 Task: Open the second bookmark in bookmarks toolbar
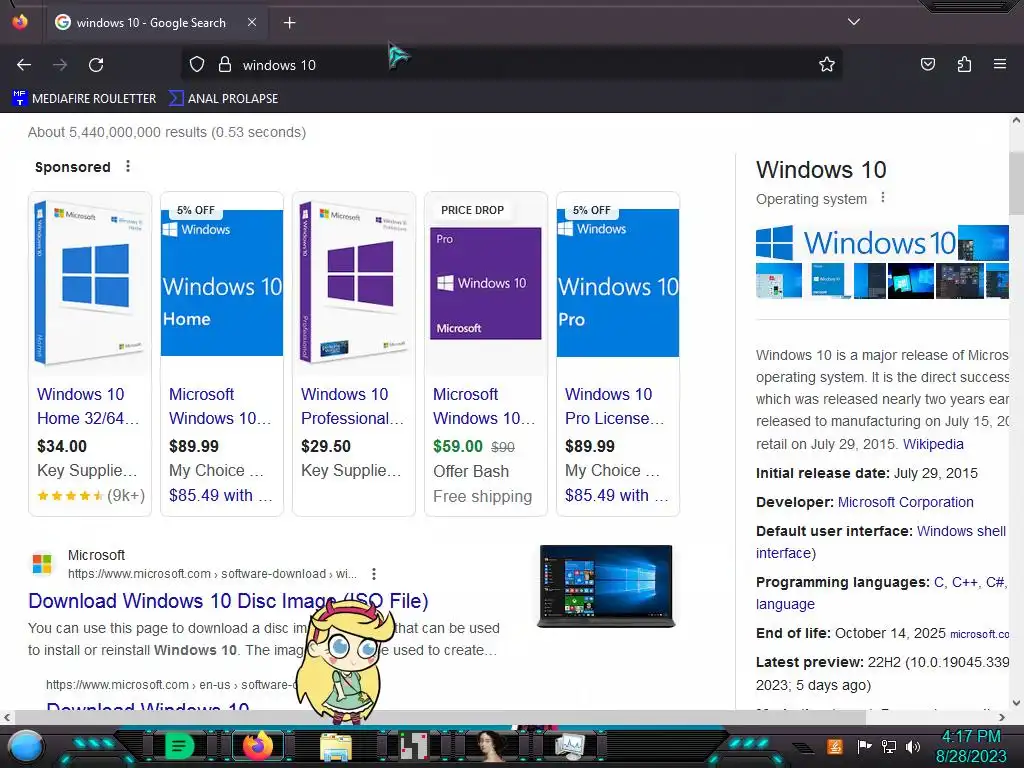pyautogui.click(x=223, y=99)
